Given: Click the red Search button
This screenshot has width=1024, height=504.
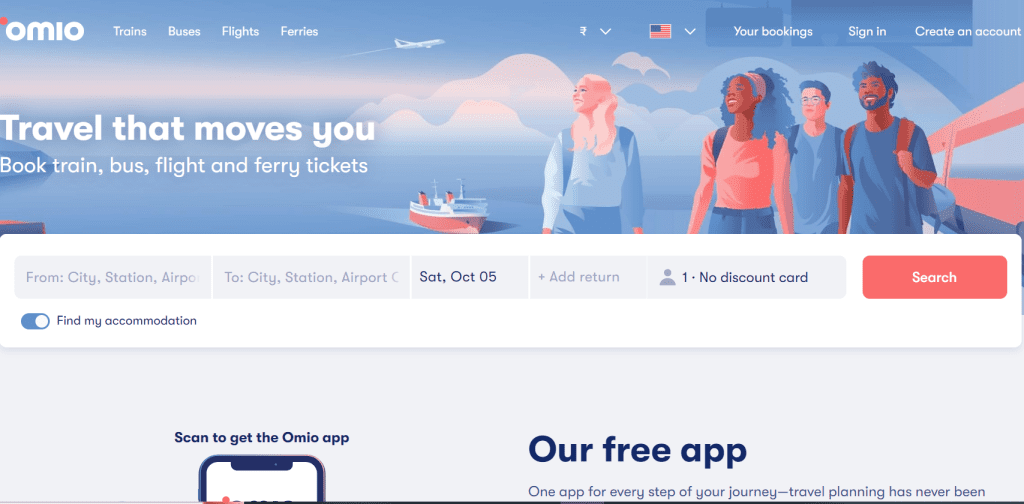Looking at the screenshot, I should (x=935, y=277).
